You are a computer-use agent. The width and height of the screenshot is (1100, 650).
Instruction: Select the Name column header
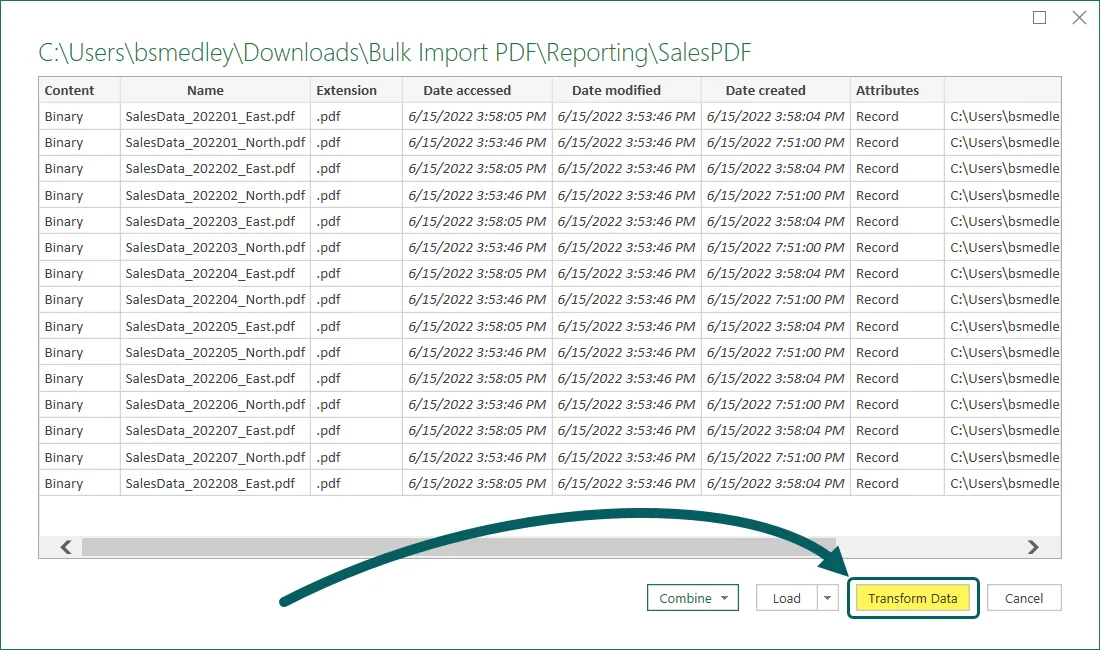[x=205, y=90]
